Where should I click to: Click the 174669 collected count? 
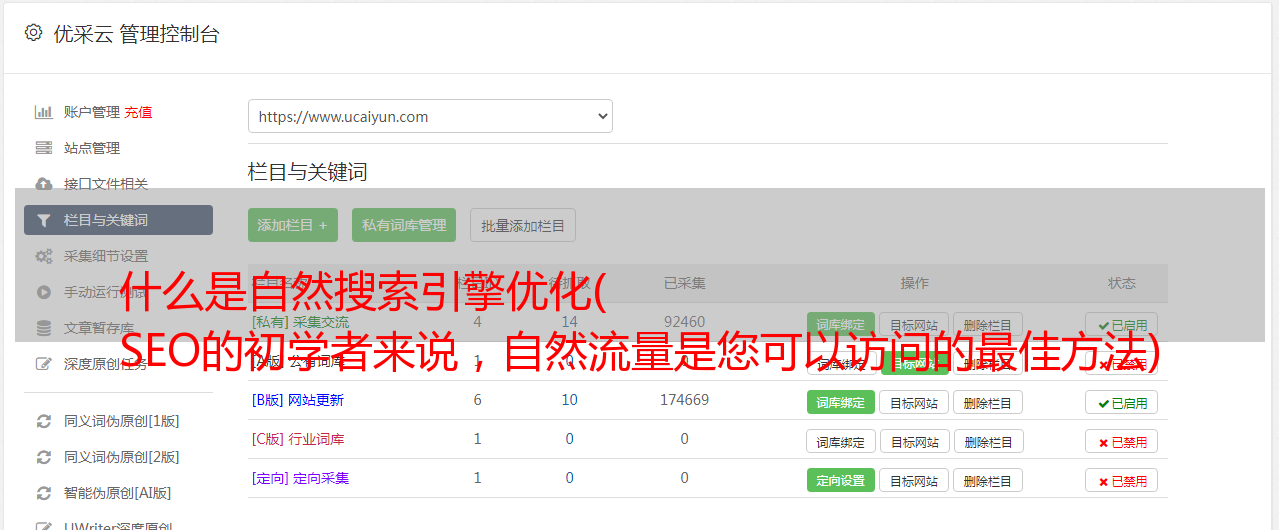(x=684, y=400)
